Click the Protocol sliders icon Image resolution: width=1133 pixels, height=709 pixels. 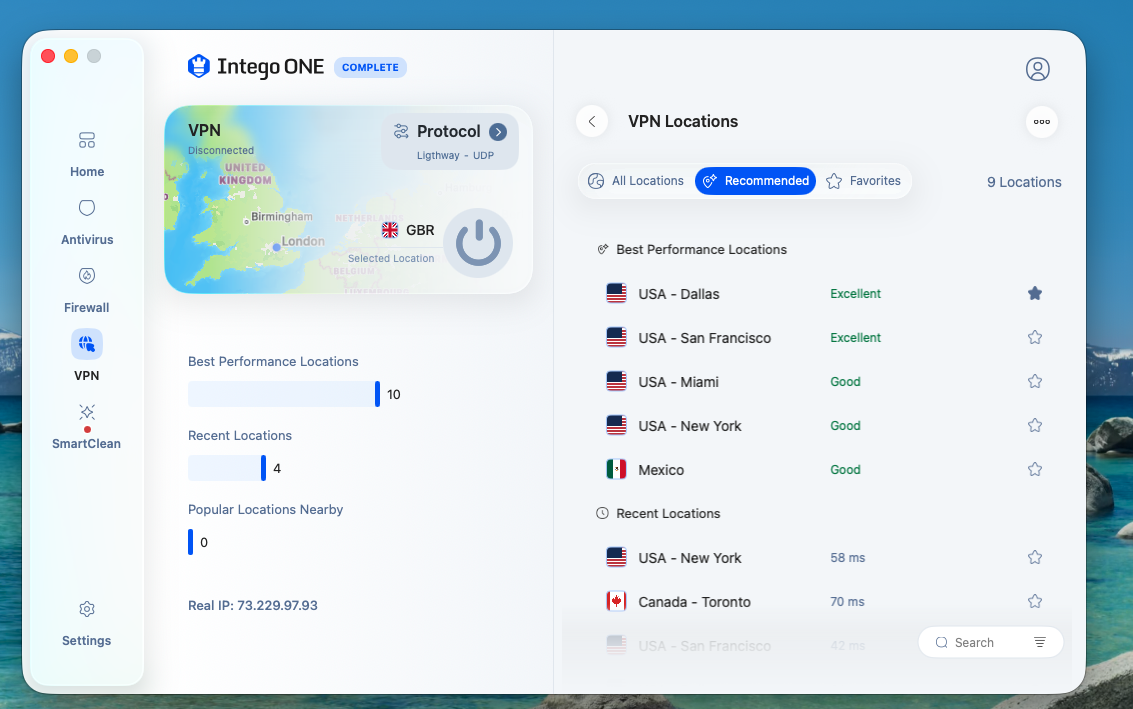[401, 131]
